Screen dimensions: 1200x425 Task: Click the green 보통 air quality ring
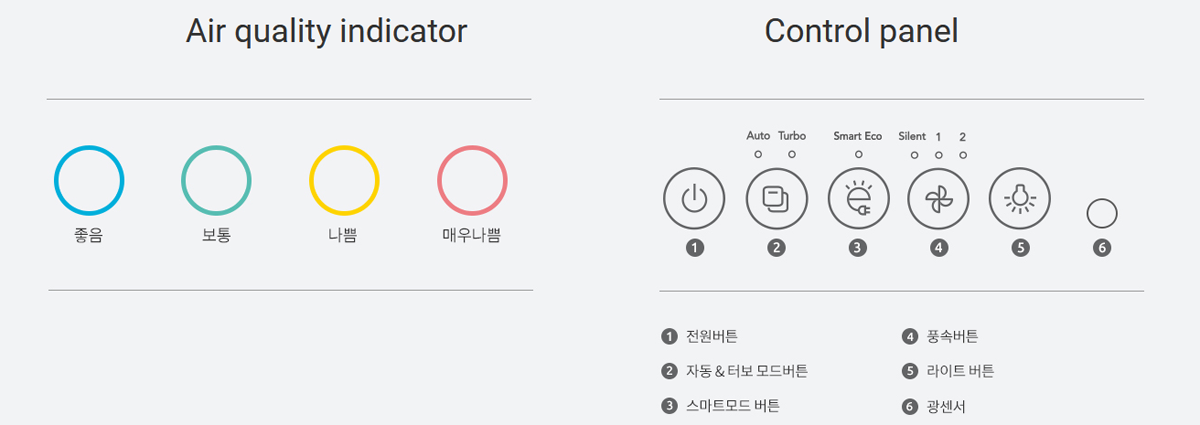click(216, 181)
